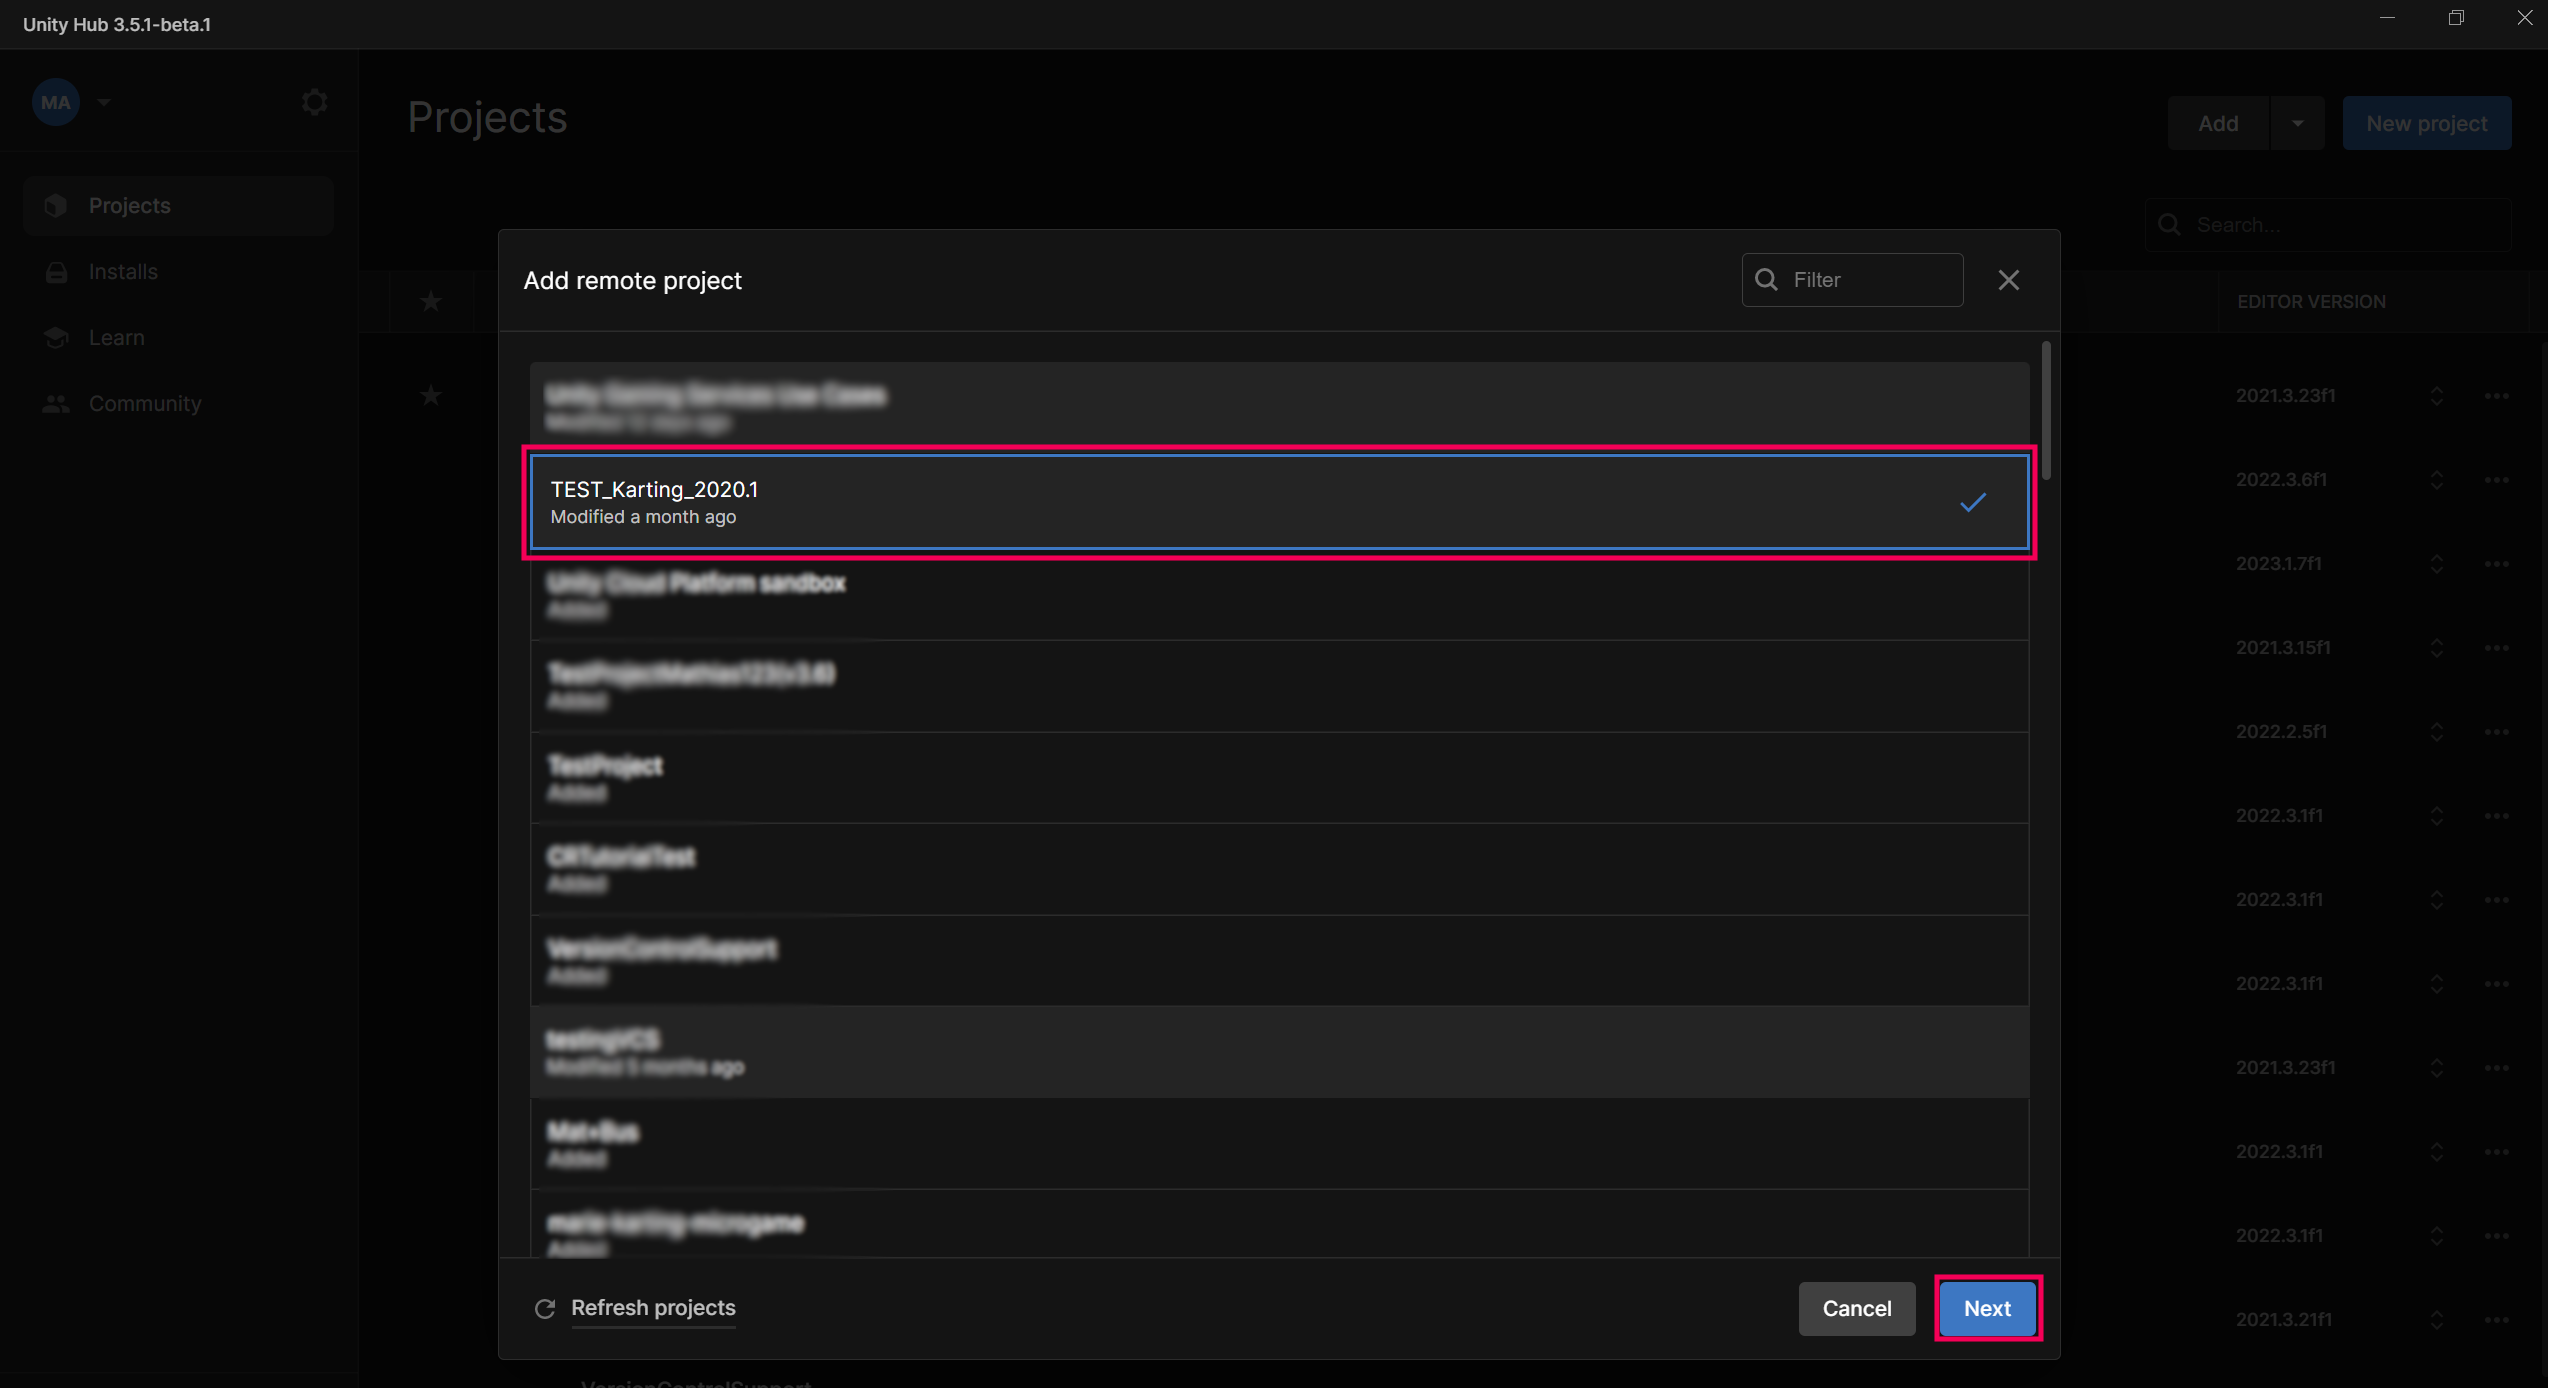The height and width of the screenshot is (1388, 2550).
Task: Open the Installs sidebar section
Action: (123, 272)
